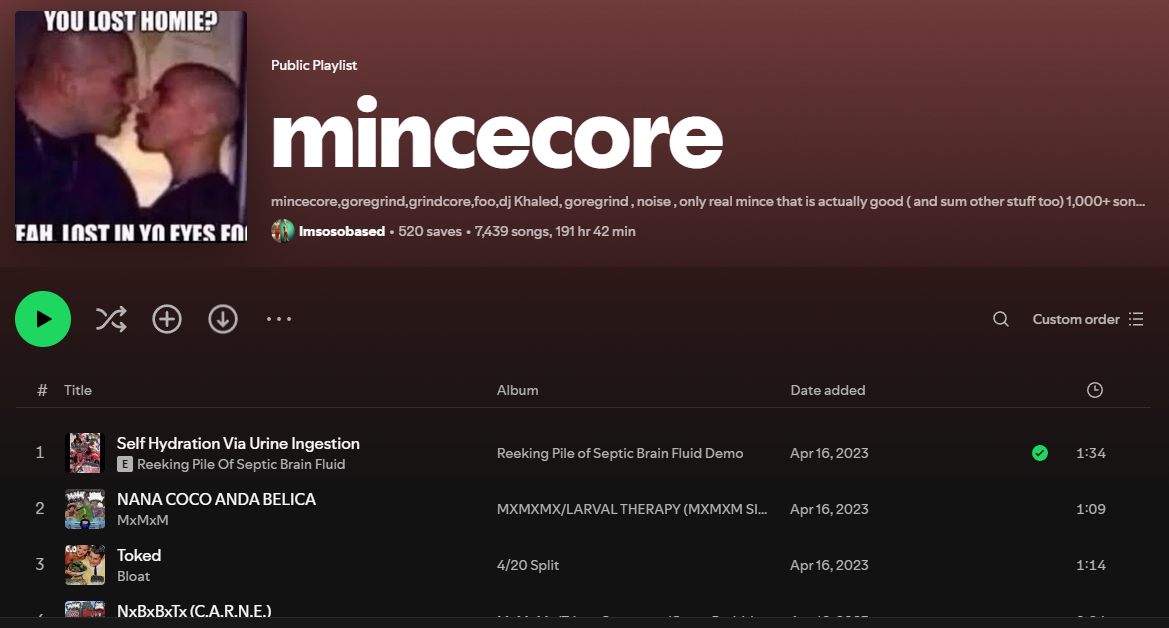1169x628 pixels.
Task: Sort by the Album column header
Action: tap(517, 390)
